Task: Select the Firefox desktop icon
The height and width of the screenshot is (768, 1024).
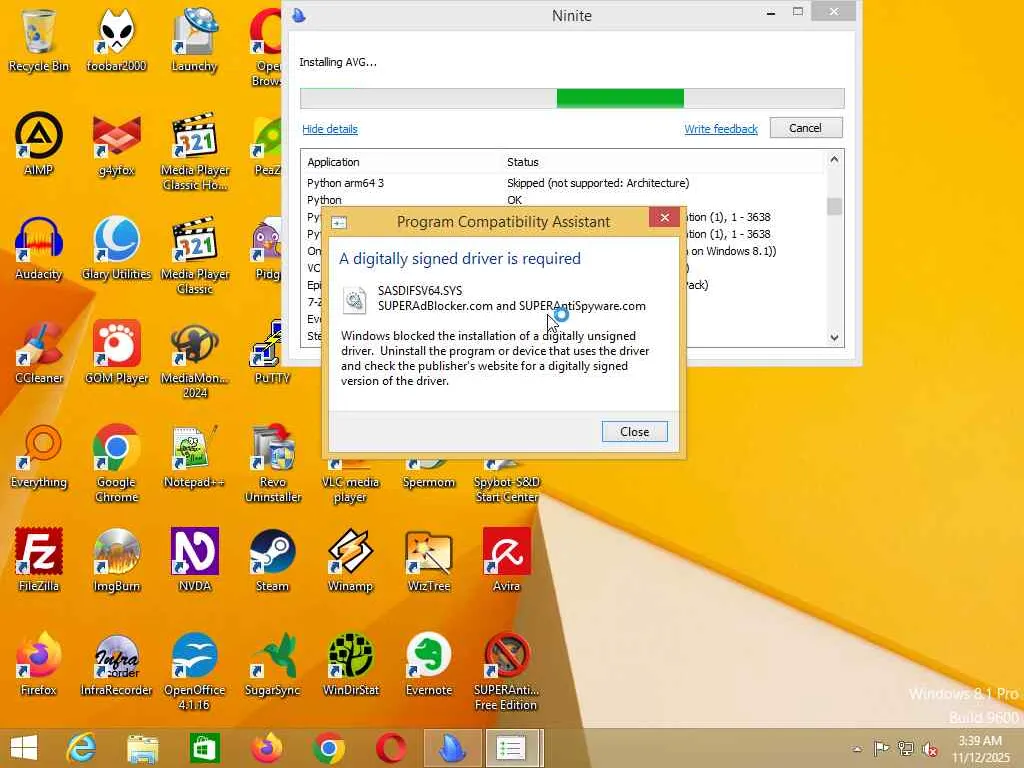Action: pos(39,664)
